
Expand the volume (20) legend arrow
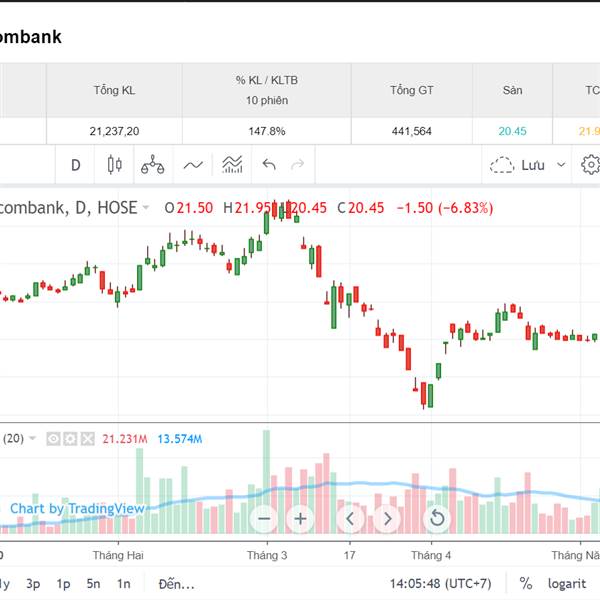(33, 439)
